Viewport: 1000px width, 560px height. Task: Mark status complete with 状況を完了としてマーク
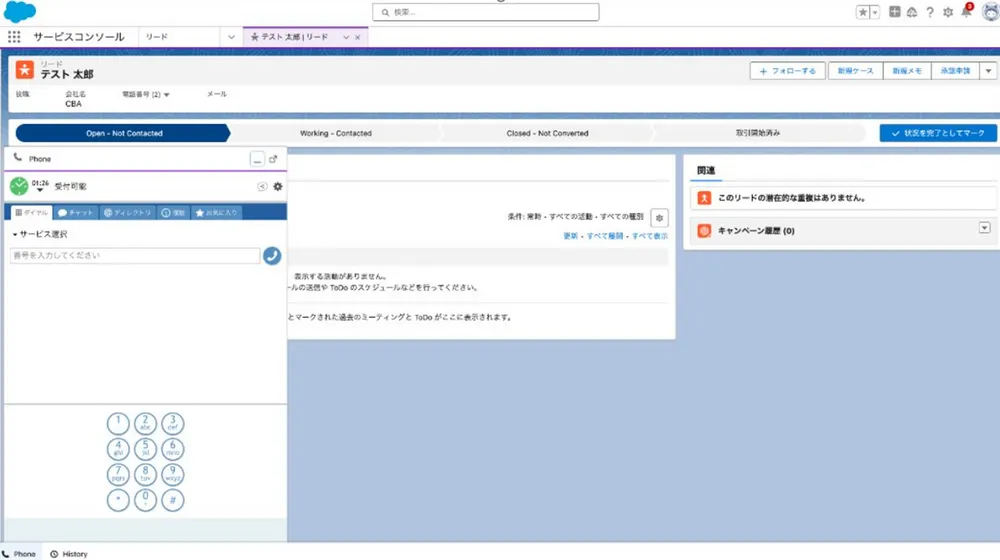938,133
